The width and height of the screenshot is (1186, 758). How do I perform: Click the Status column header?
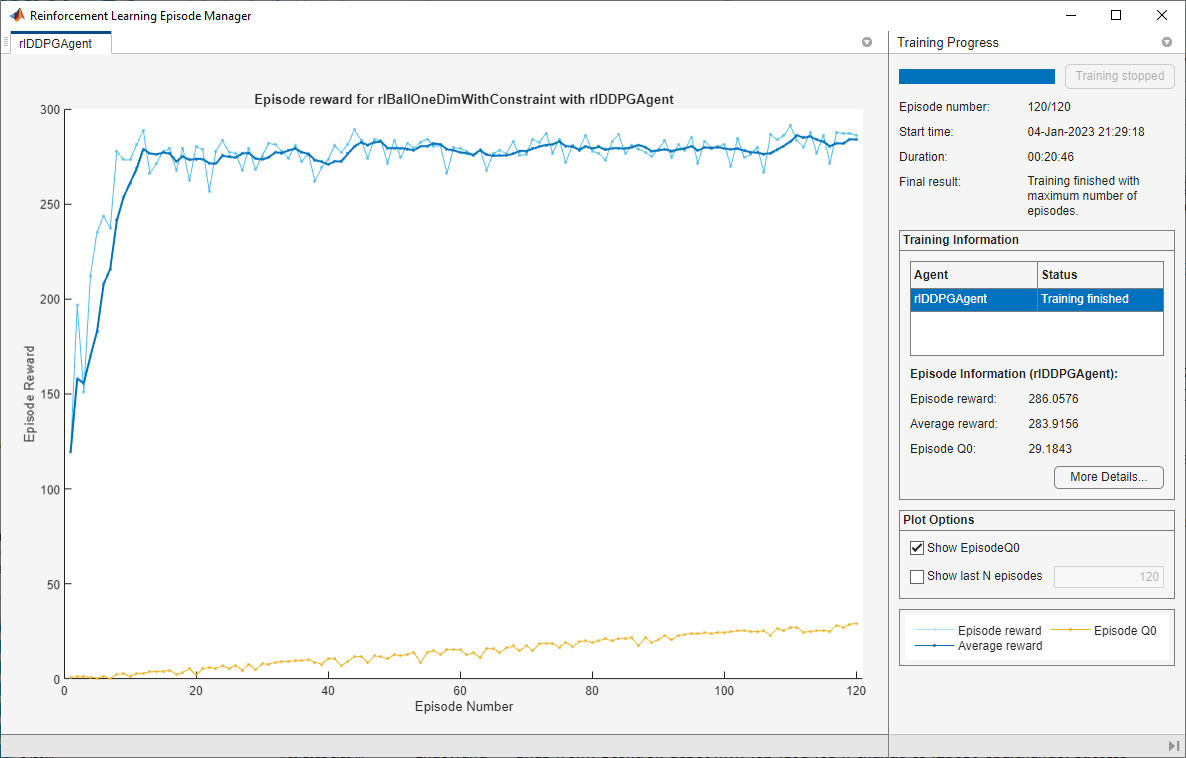[x=1074, y=274]
